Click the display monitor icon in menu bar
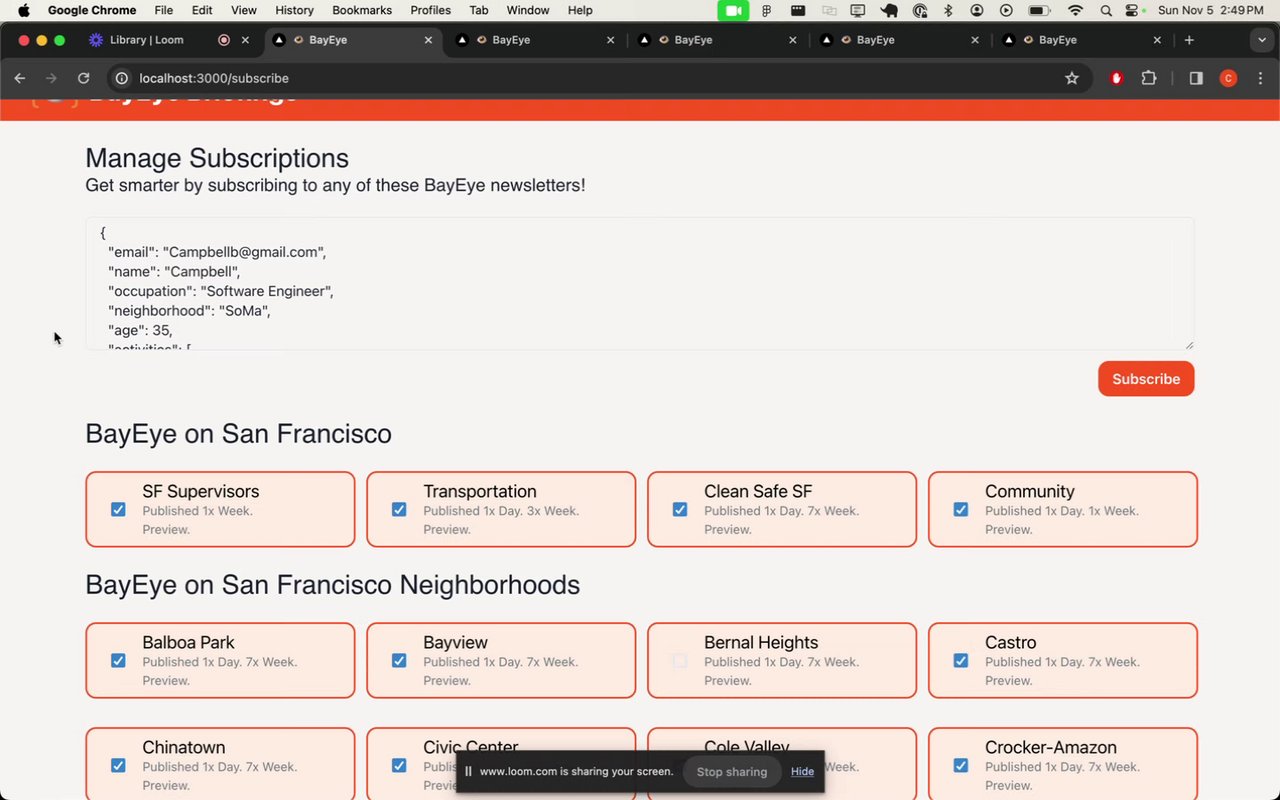Image resolution: width=1280 pixels, height=800 pixels. click(858, 10)
